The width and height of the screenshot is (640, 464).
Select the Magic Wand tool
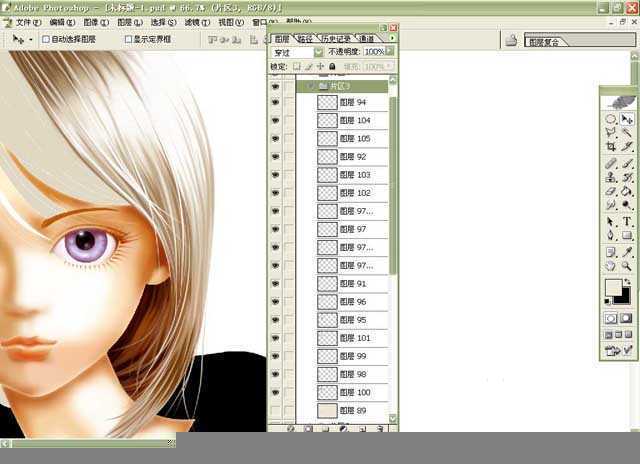tap(627, 132)
